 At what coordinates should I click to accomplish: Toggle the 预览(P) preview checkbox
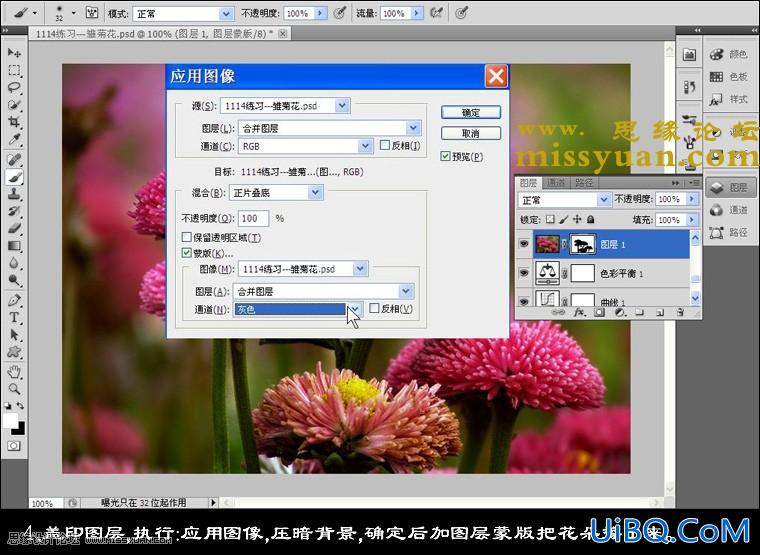[445, 156]
